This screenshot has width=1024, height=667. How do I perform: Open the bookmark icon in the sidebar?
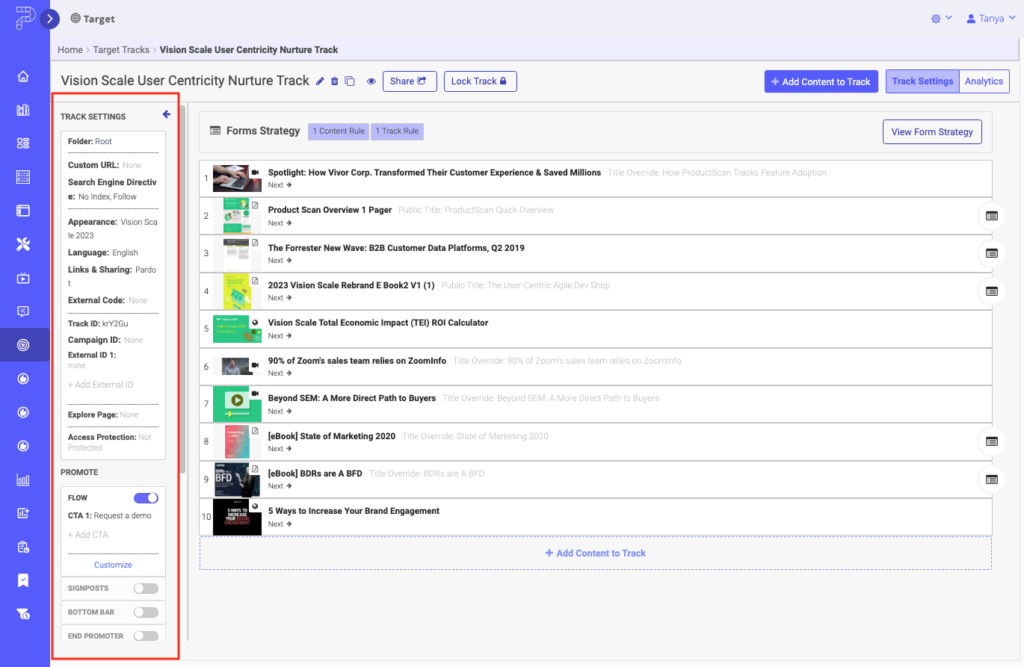pyautogui.click(x=24, y=581)
